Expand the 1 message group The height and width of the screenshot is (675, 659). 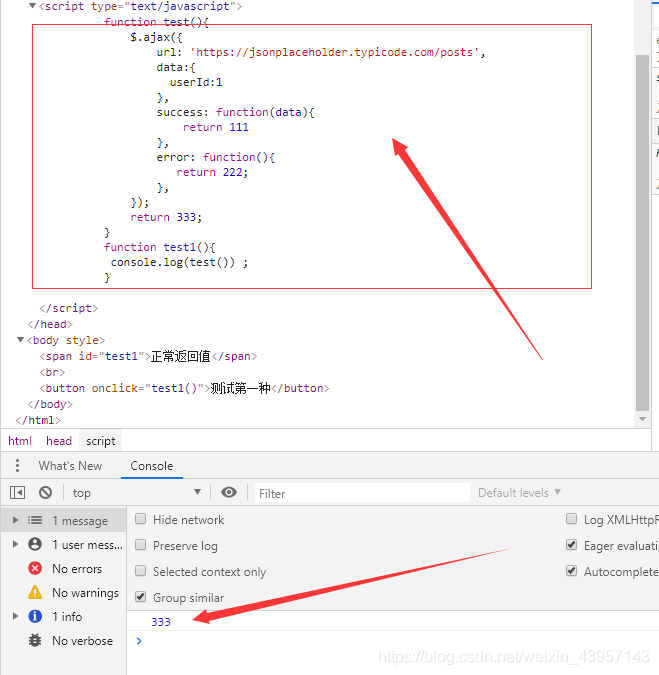point(15,520)
